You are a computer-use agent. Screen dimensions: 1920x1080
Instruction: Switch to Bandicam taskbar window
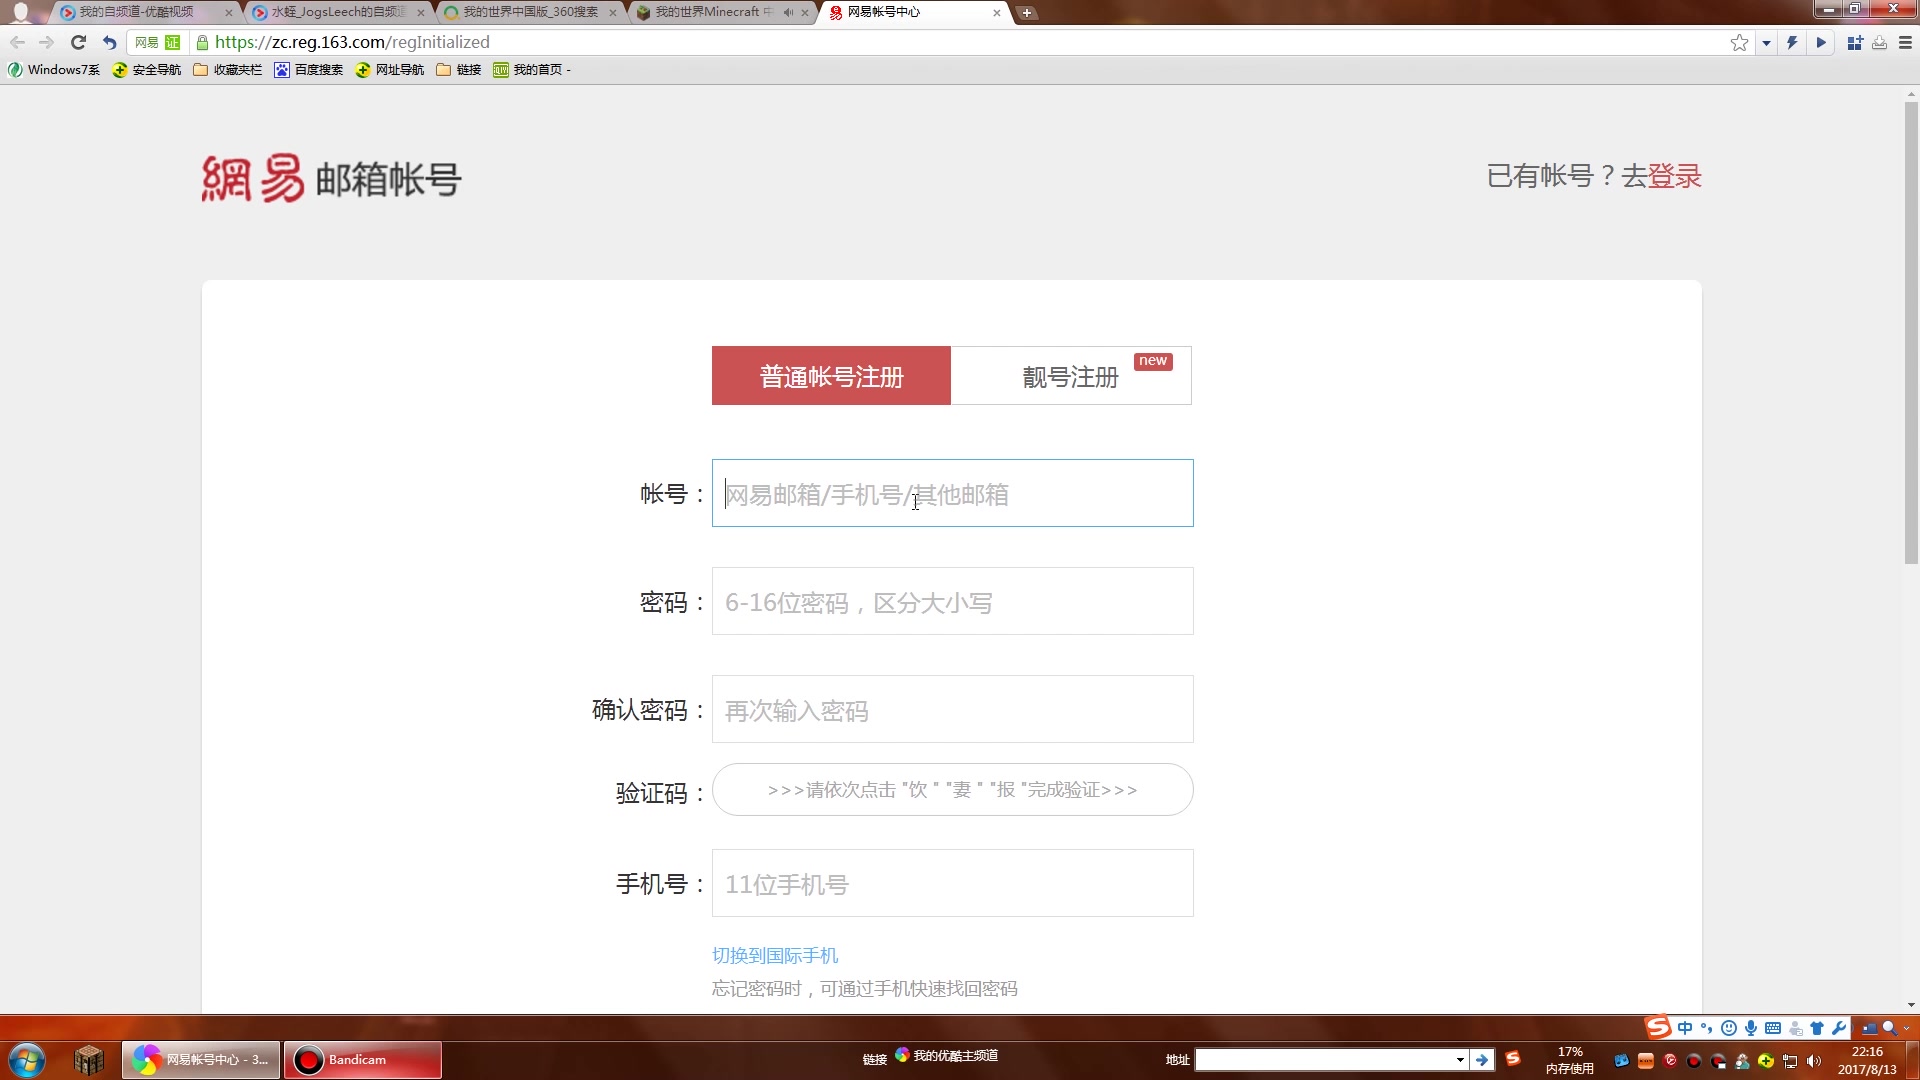point(363,1060)
